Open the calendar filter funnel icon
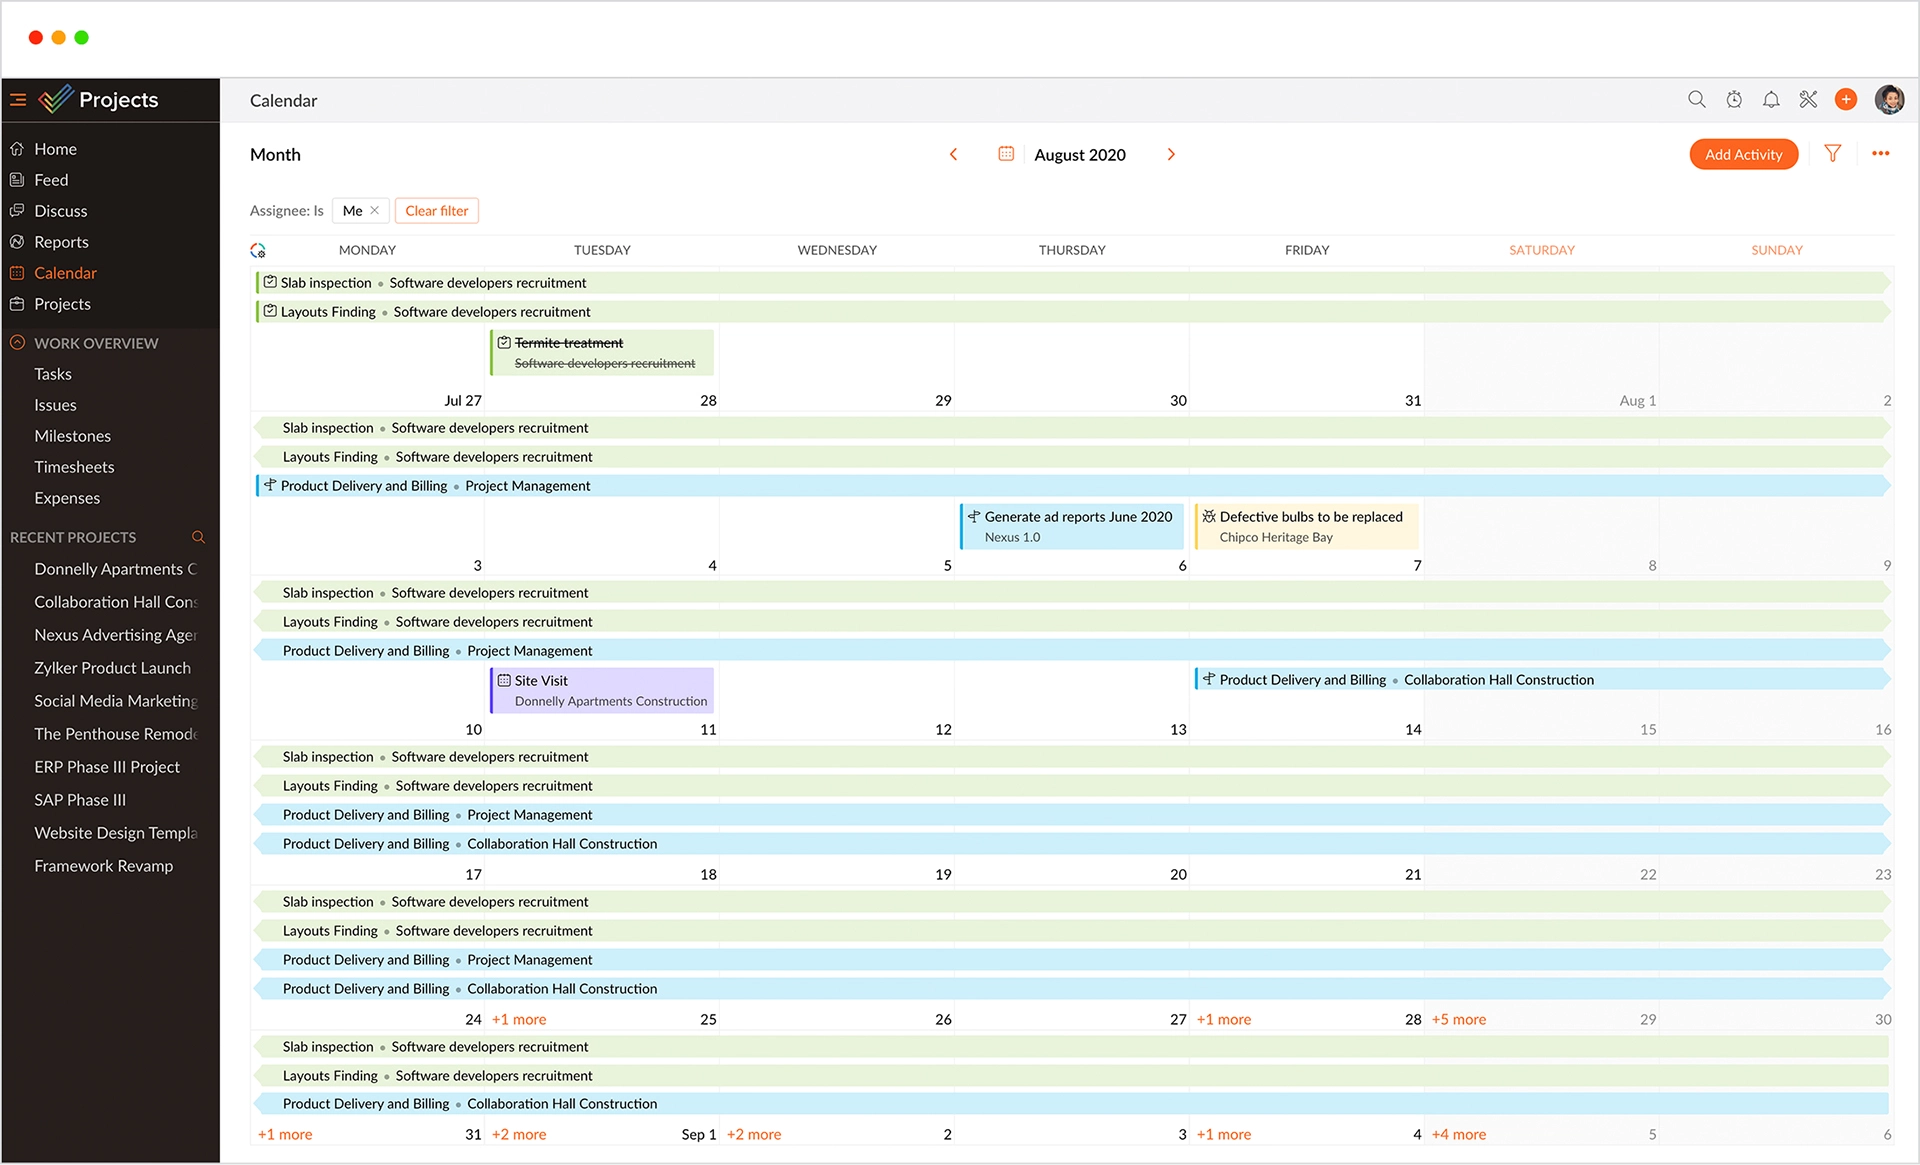The image size is (1920, 1165). pyautogui.click(x=1832, y=154)
